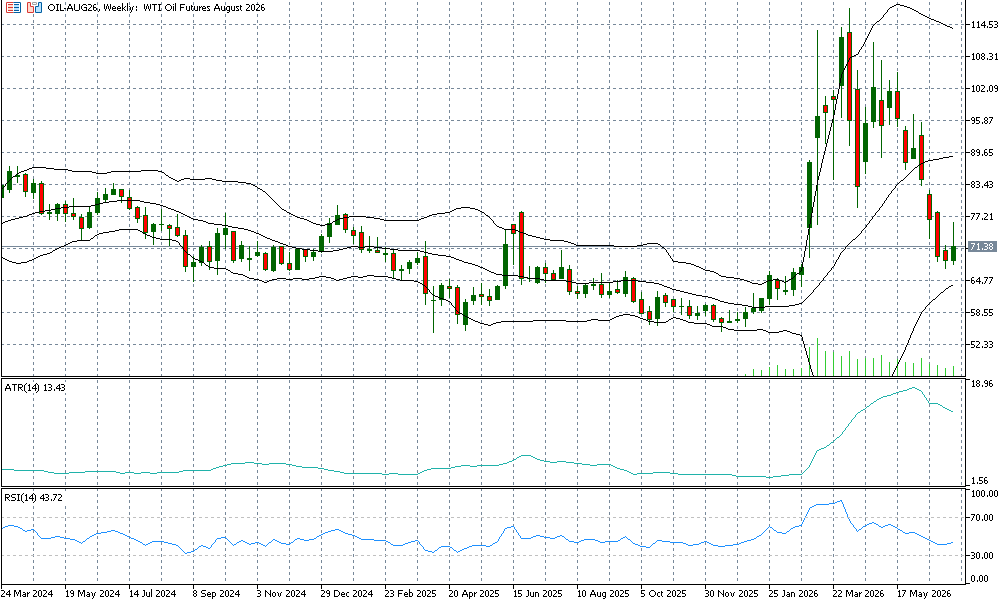This screenshot has width=1007, height=603.
Task: Click the 29 Dec 2024 date label
Action: click(x=347, y=593)
